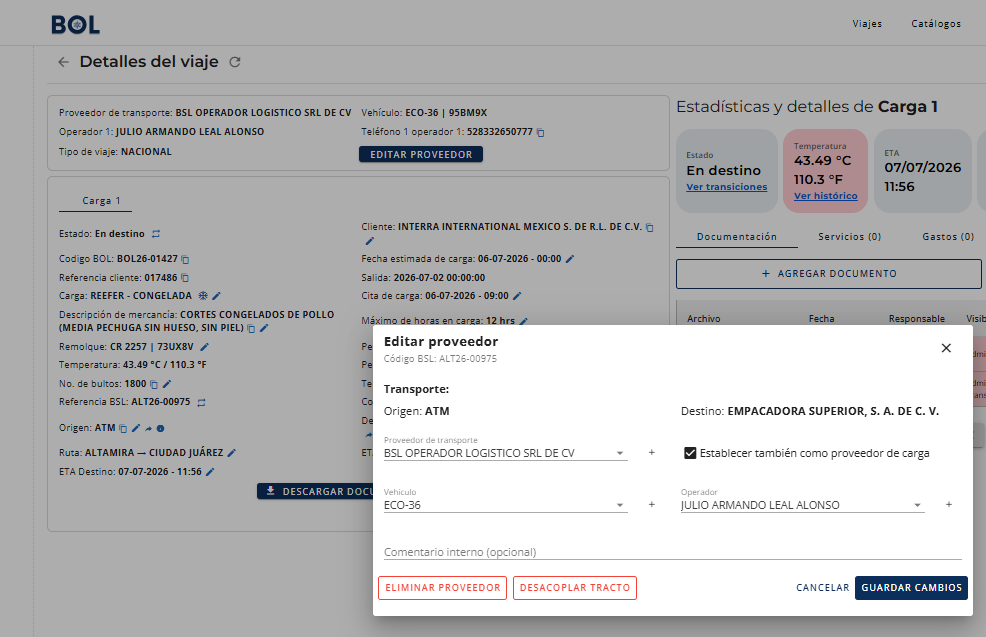Click the swap icon next to Estado En destino

pyautogui.click(x=156, y=234)
